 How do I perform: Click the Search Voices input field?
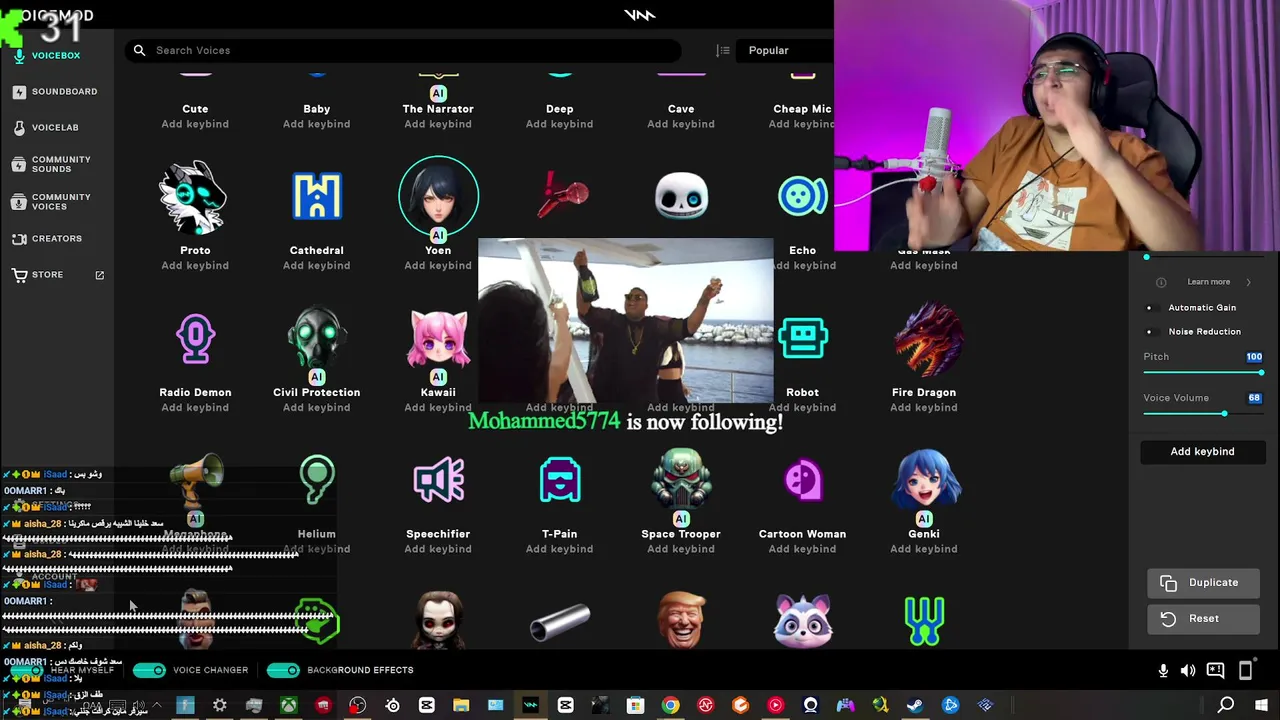[x=403, y=50]
